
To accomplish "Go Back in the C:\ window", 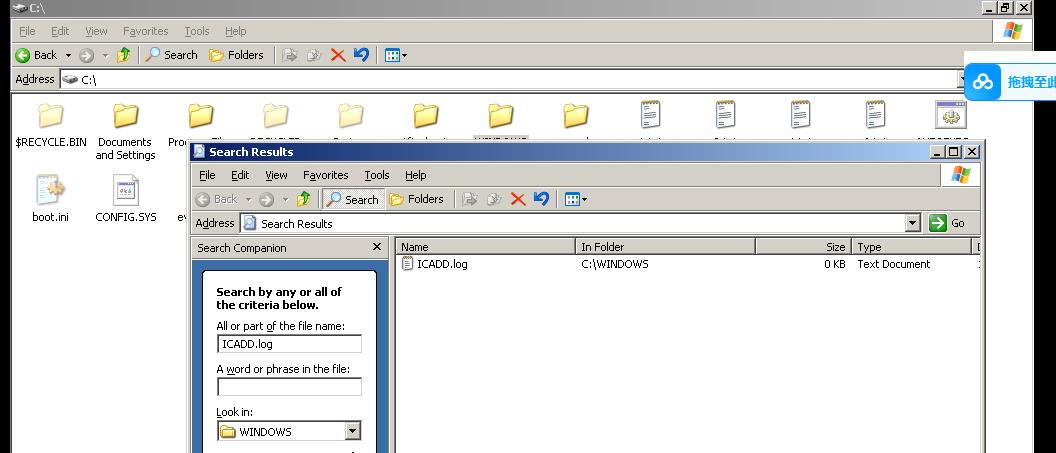I will [x=36, y=55].
